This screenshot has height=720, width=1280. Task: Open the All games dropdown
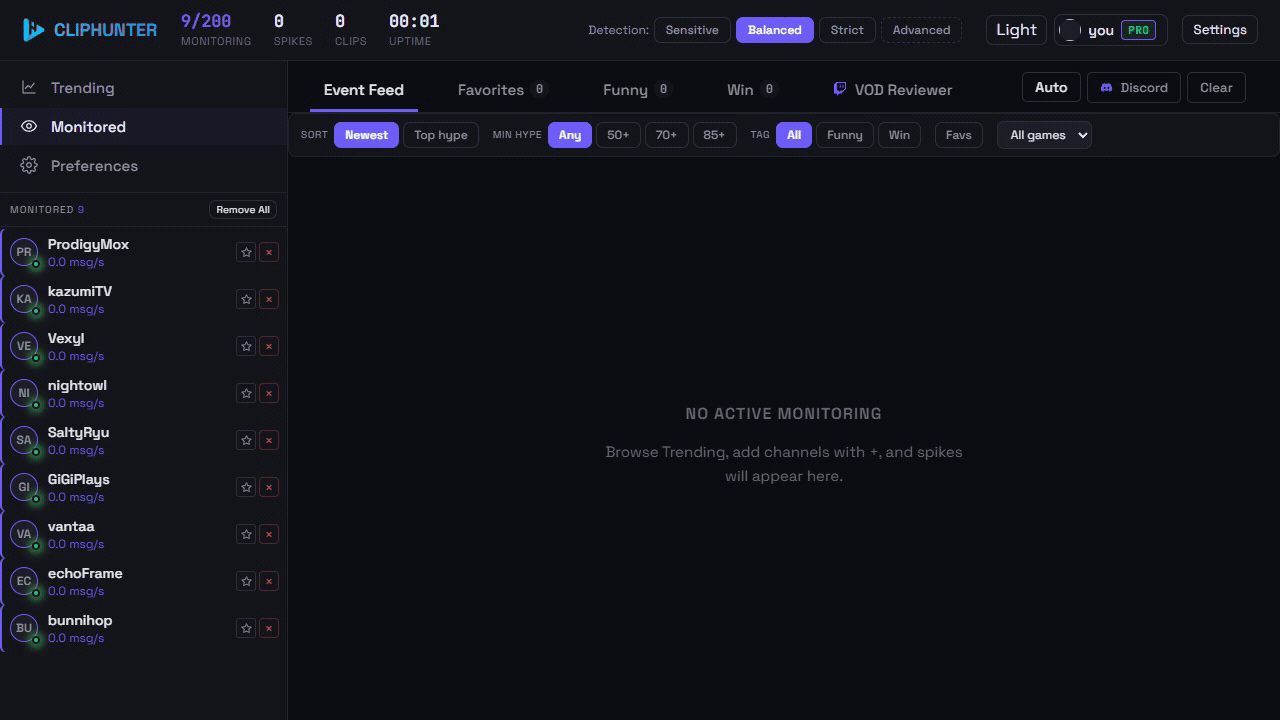[x=1044, y=135]
